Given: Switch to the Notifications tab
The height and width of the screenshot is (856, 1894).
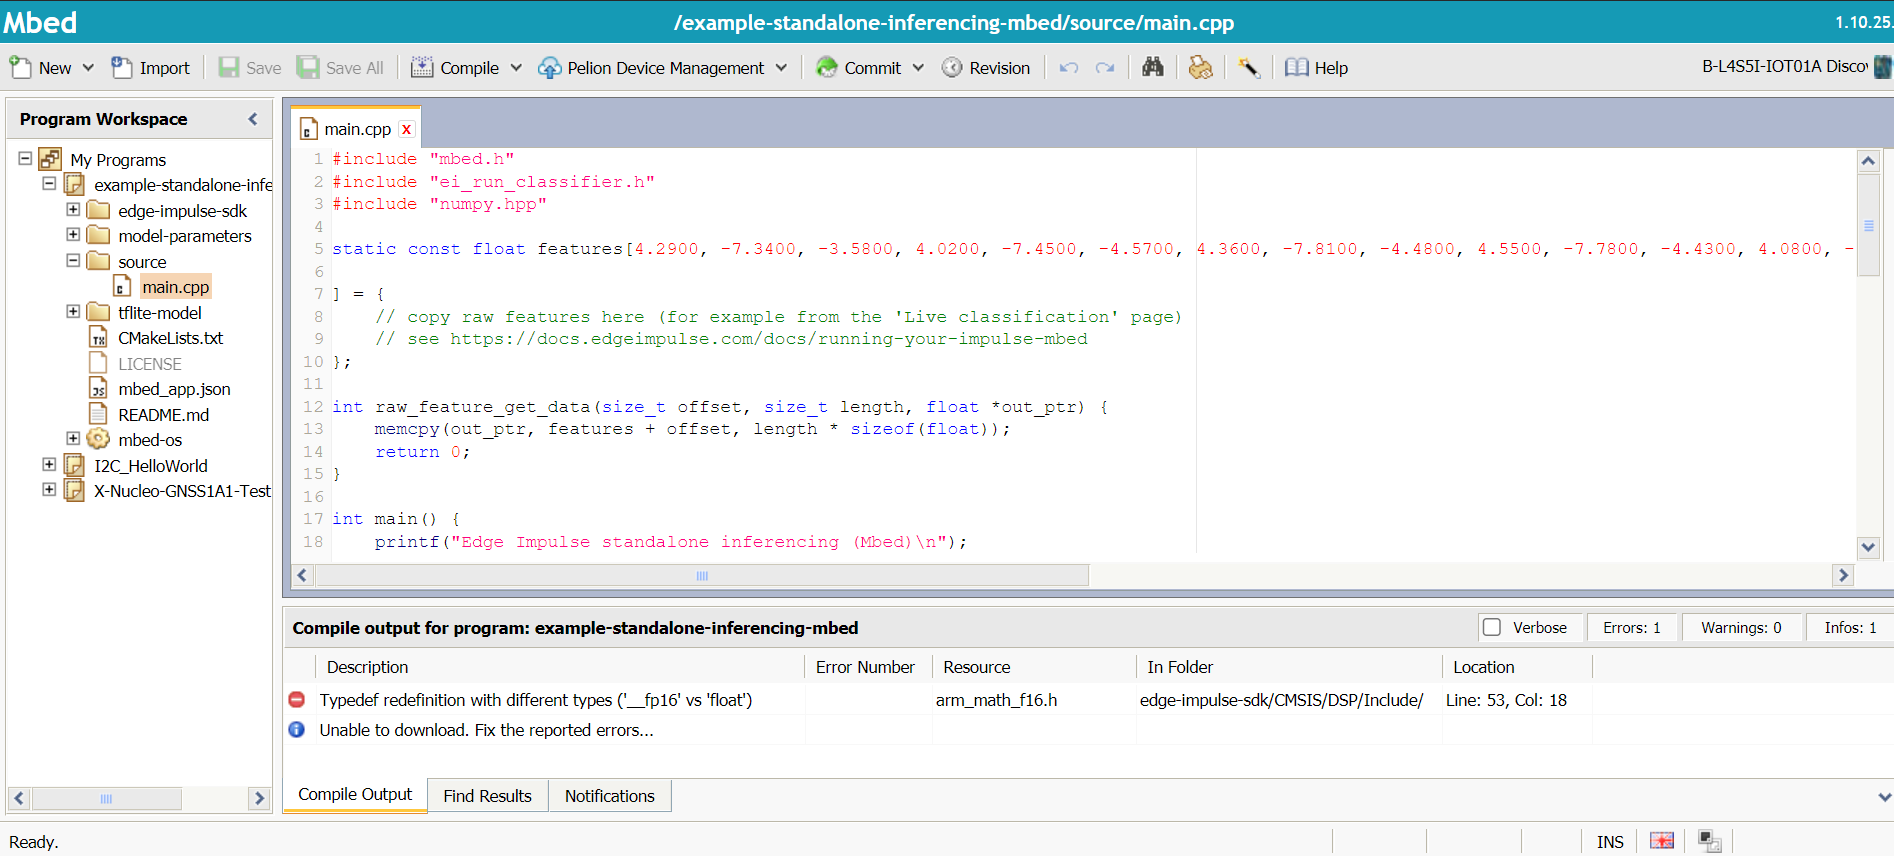Looking at the screenshot, I should (609, 796).
